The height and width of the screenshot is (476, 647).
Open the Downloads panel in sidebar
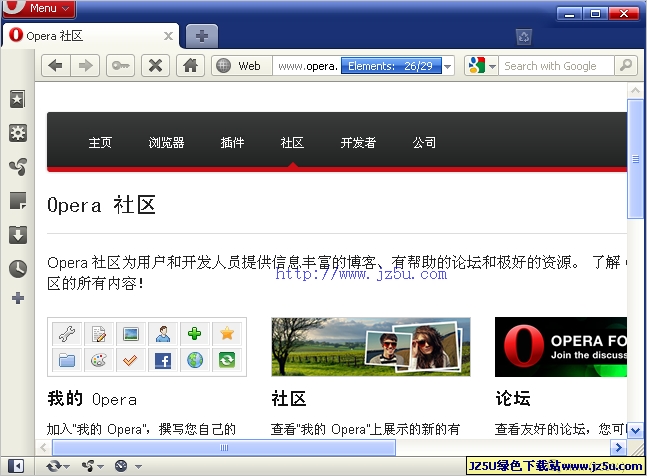(x=18, y=235)
